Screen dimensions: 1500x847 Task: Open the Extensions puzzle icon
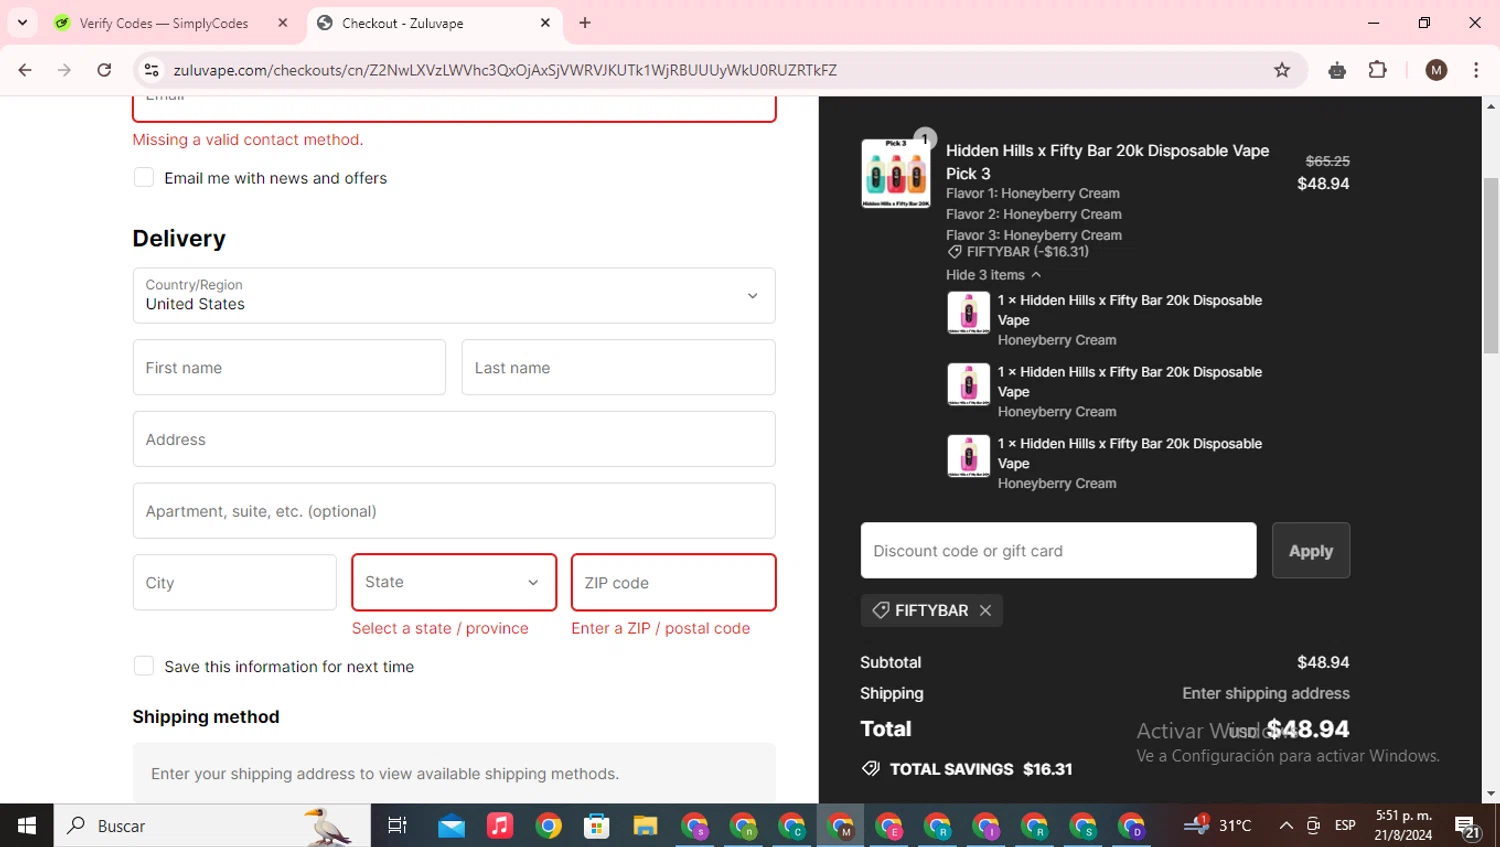click(1378, 70)
